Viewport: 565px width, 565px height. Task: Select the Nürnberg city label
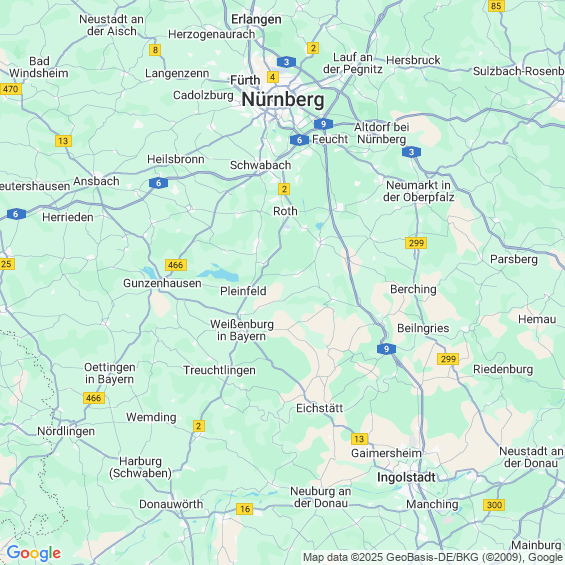(x=283, y=99)
